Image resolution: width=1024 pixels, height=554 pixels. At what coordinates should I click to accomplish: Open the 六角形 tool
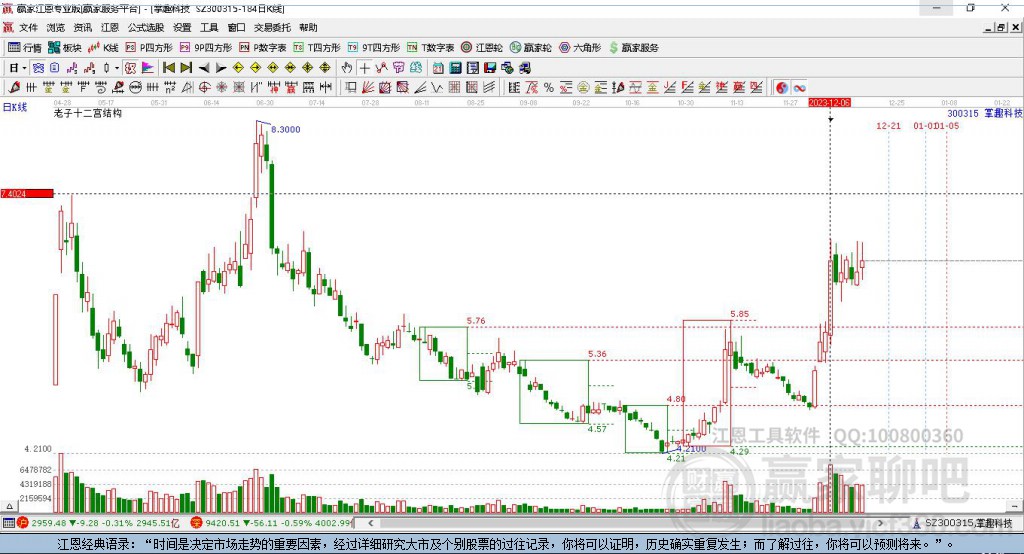[580, 48]
